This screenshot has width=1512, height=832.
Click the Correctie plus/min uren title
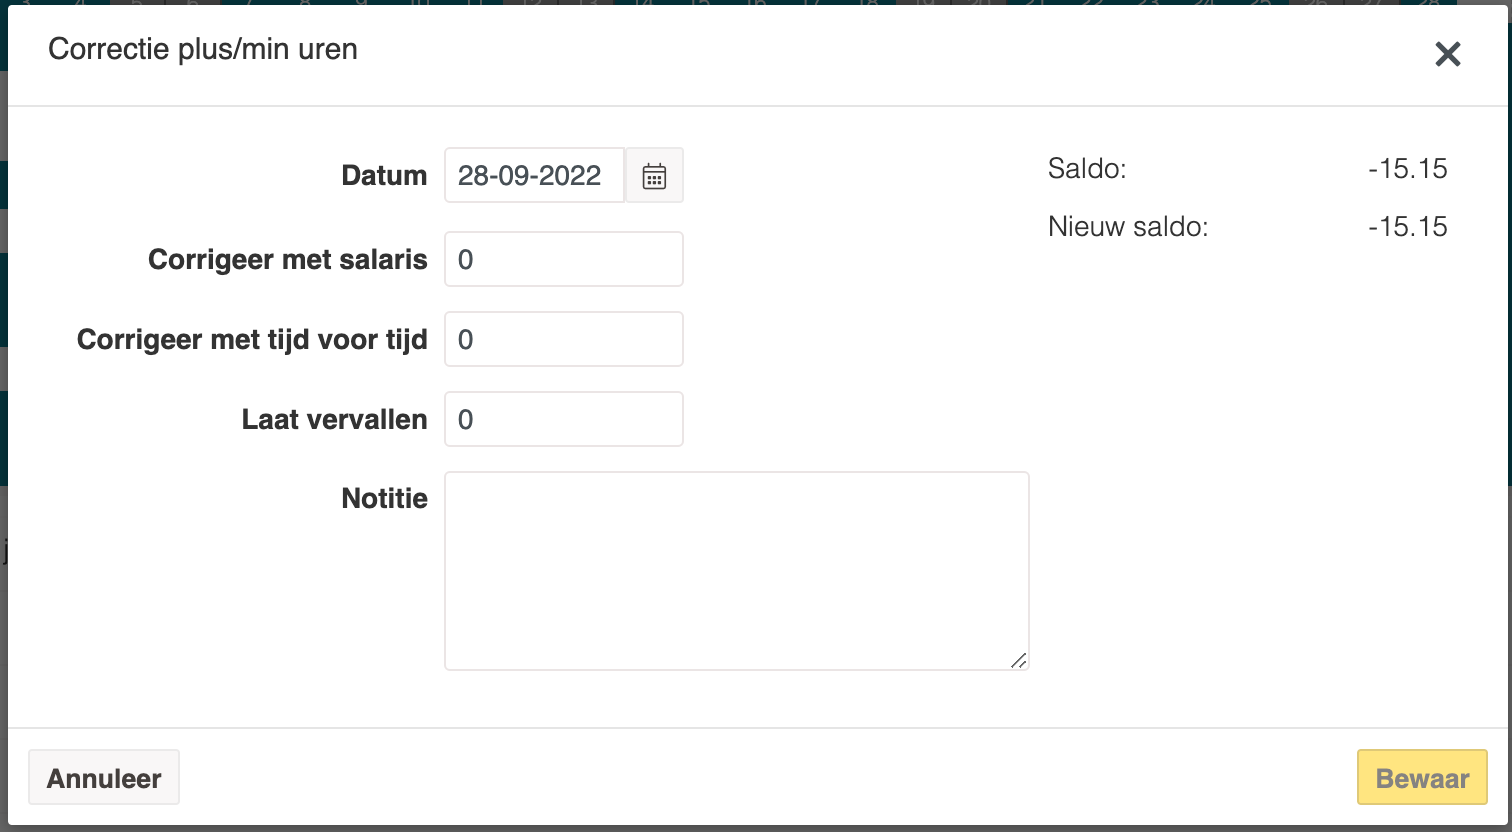pos(203,50)
